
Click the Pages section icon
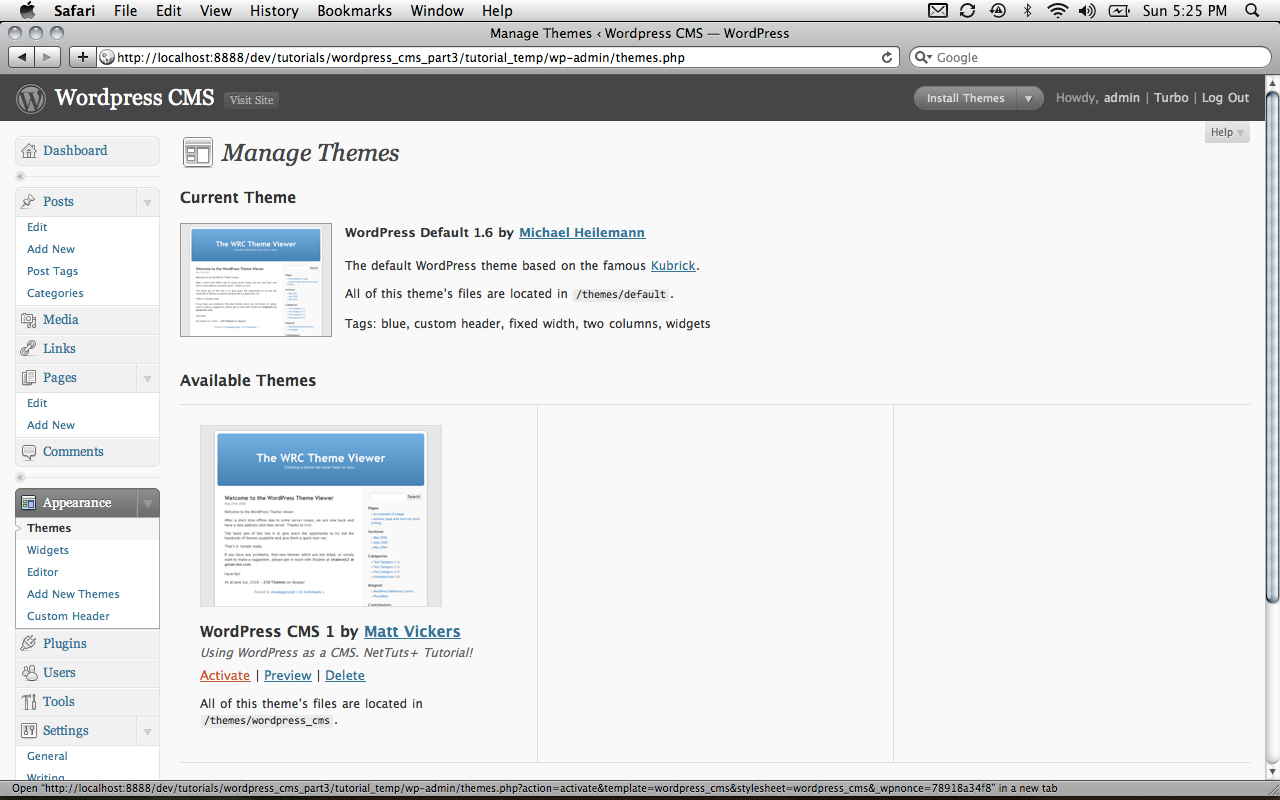click(x=29, y=378)
